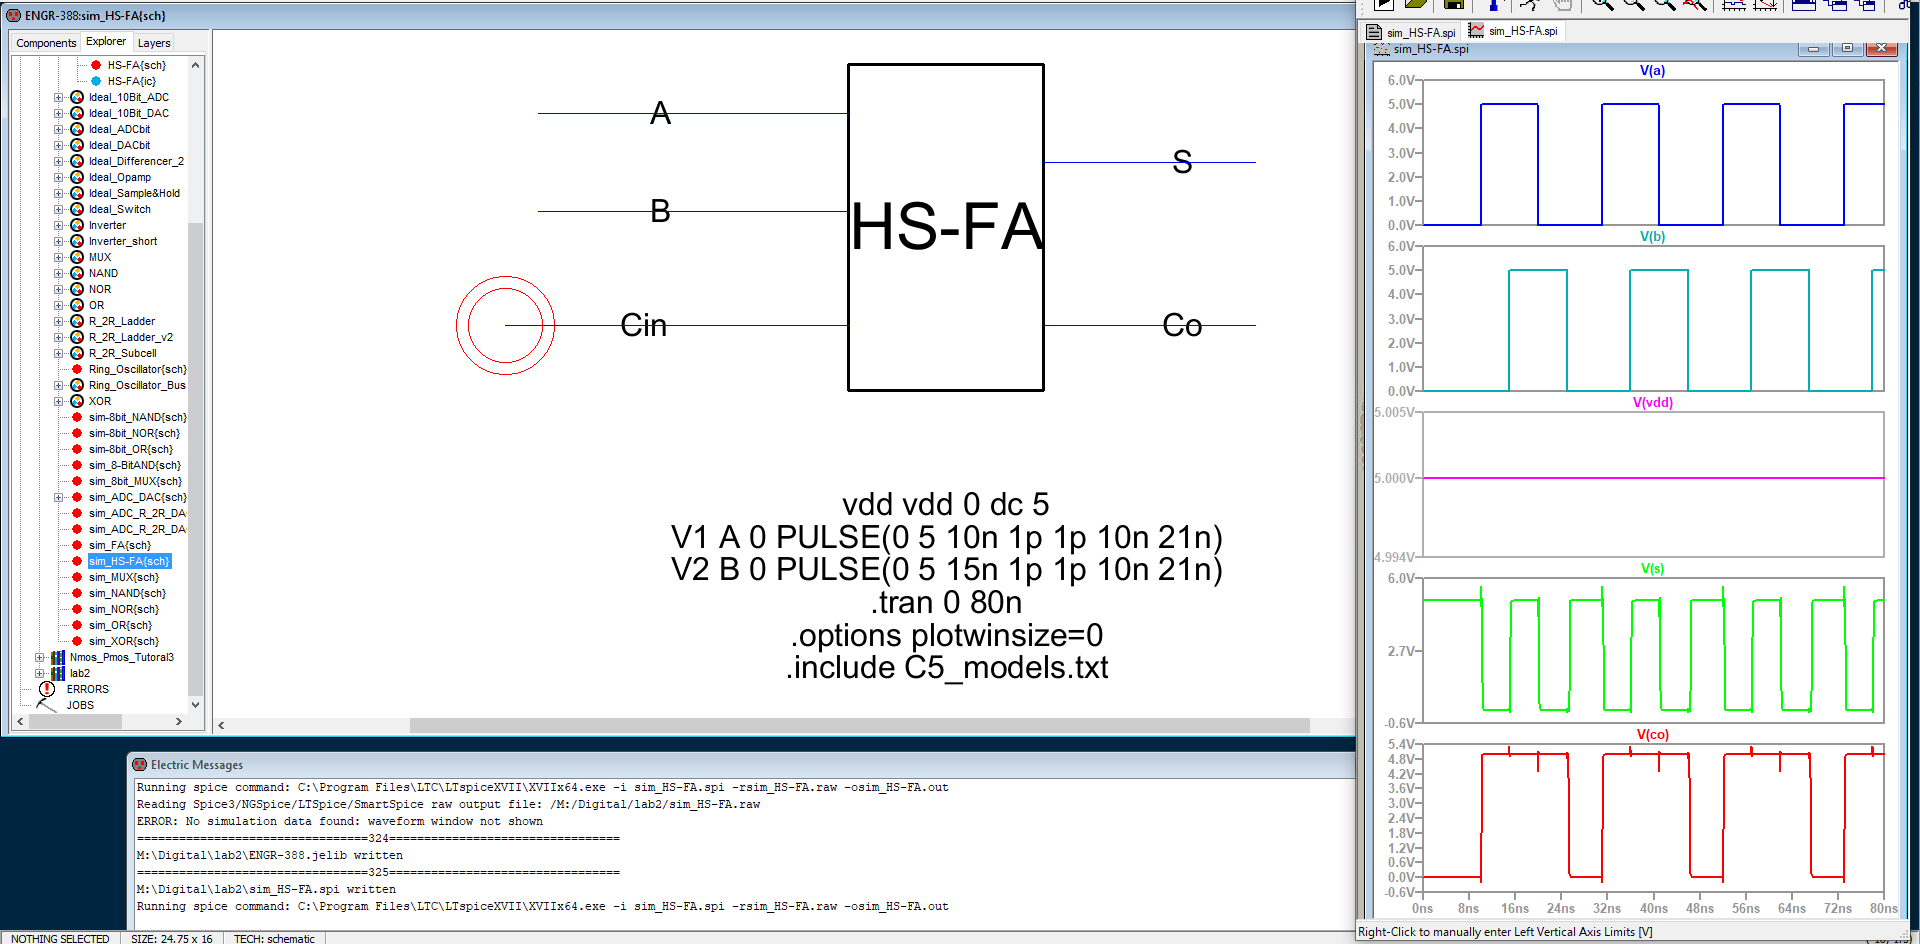Select ERRORS entry in the explorer tree

pyautogui.click(x=87, y=689)
